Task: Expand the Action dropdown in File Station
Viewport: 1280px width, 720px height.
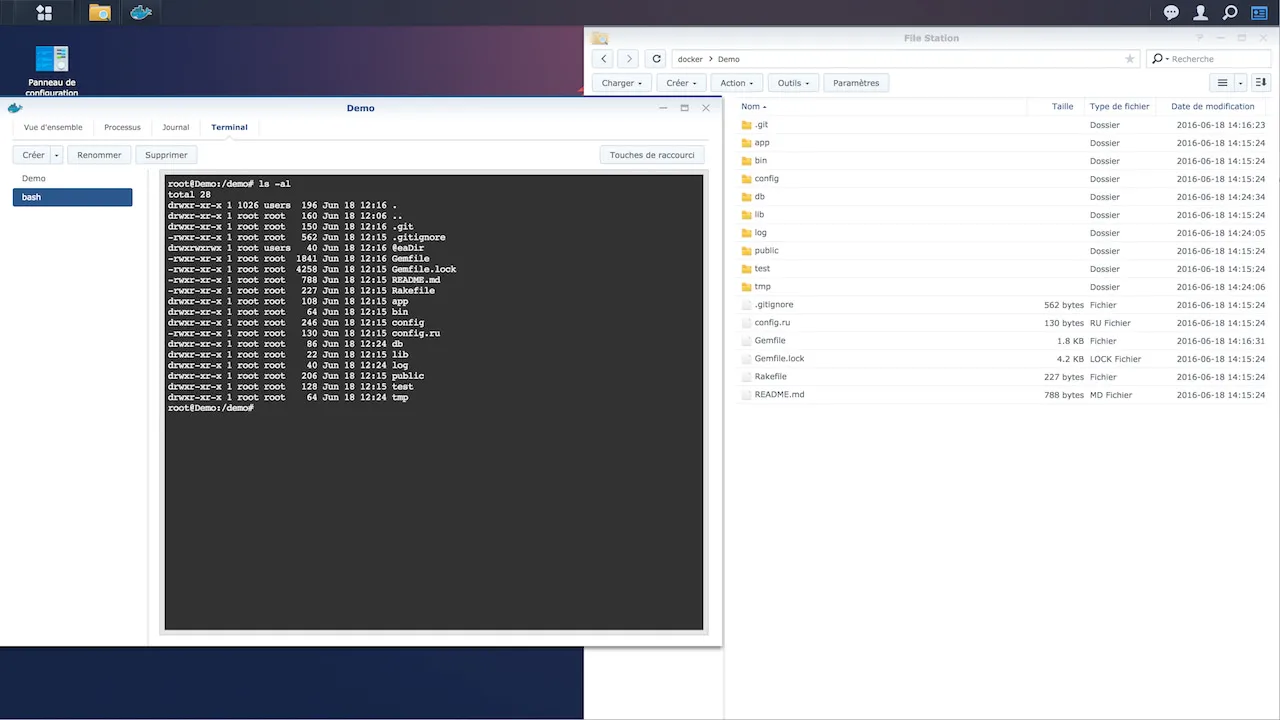Action: (x=737, y=83)
